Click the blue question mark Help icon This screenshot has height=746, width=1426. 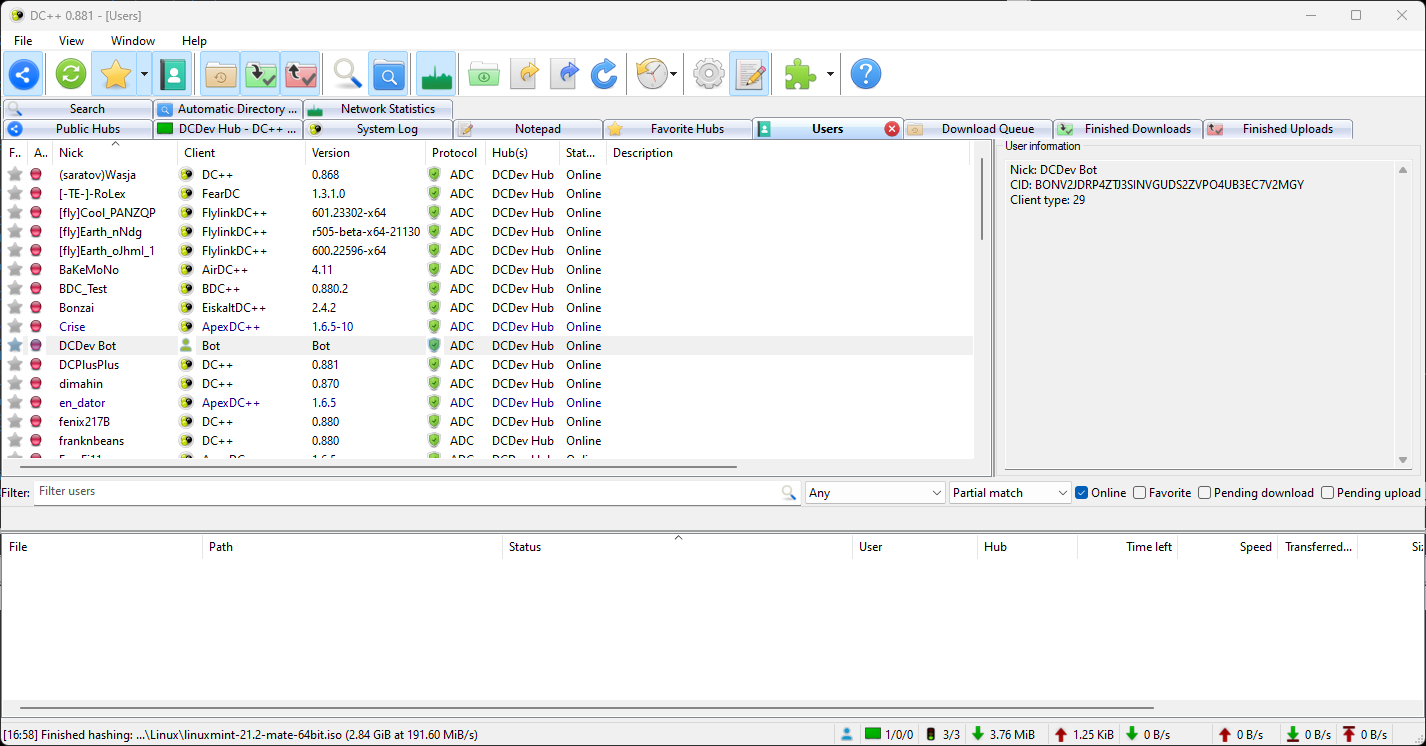point(866,74)
